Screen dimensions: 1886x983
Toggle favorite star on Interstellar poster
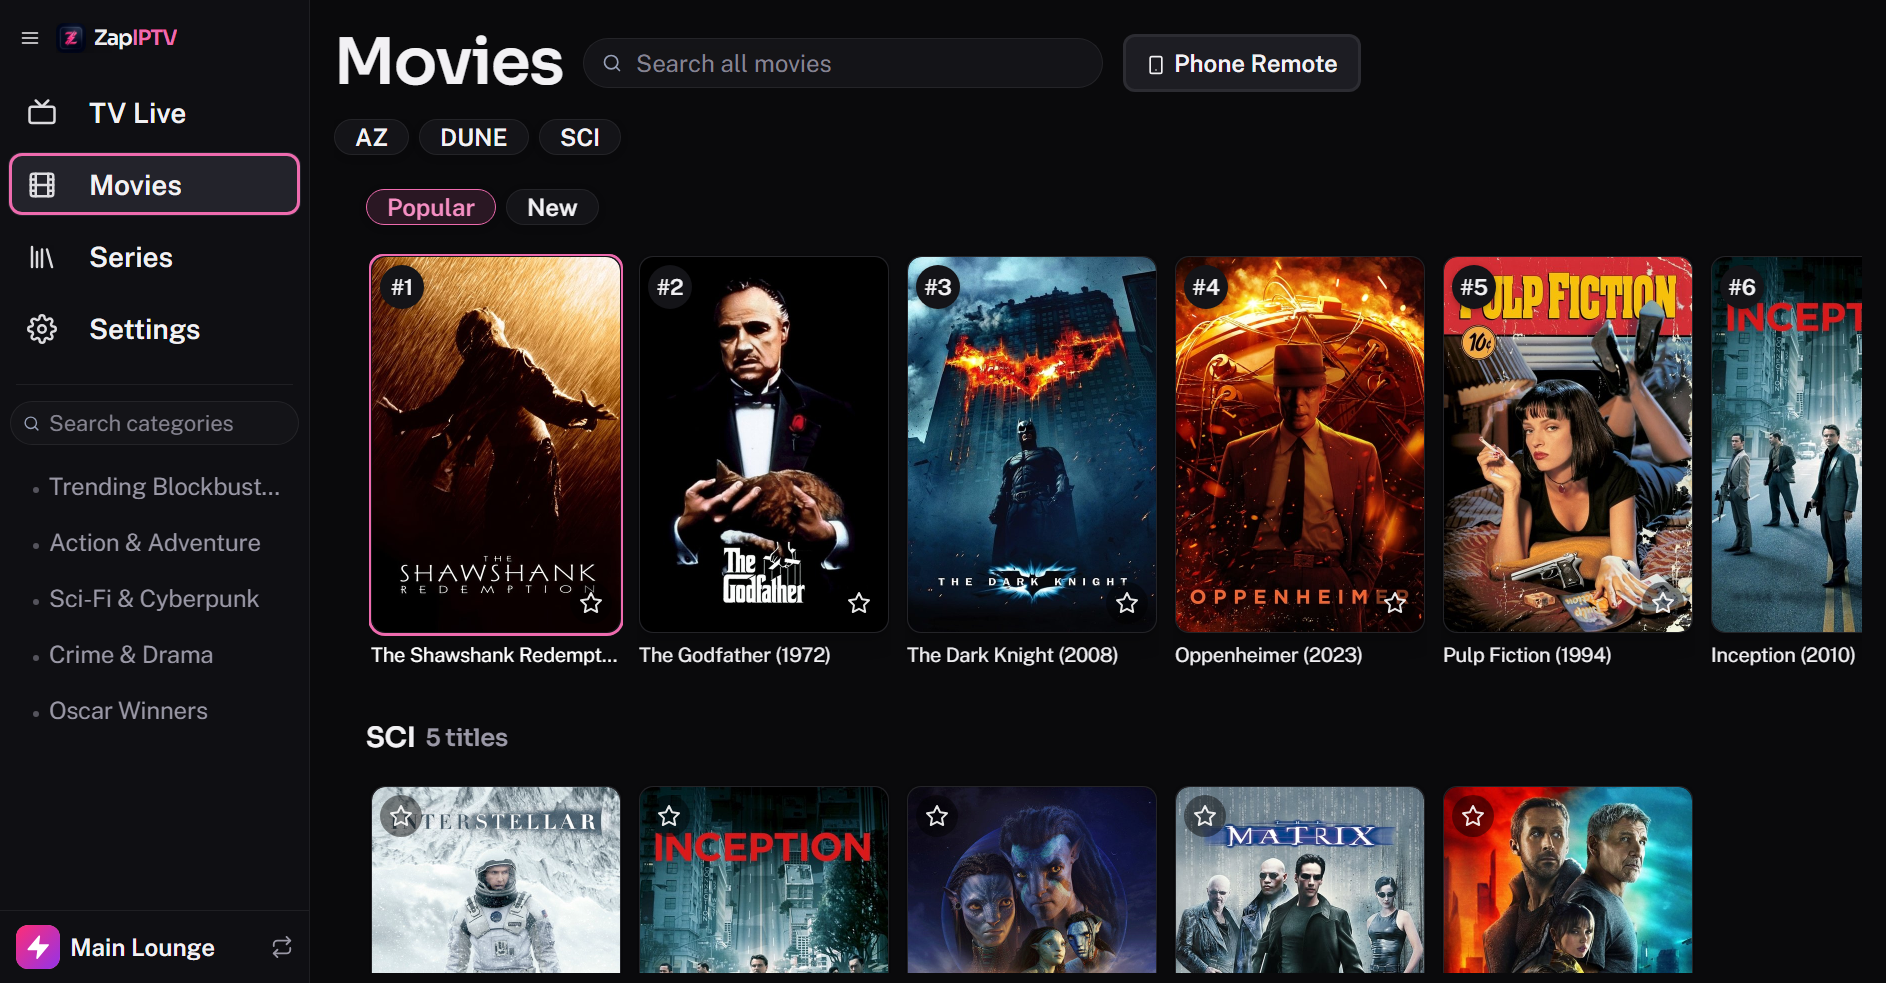tap(401, 816)
